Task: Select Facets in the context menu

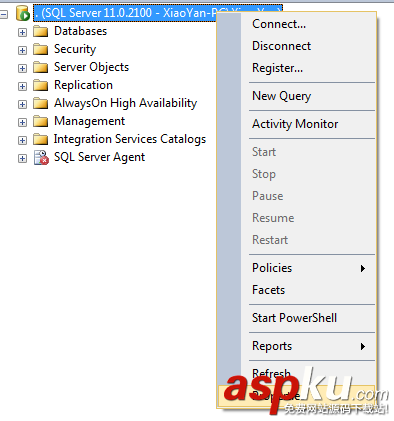Action: (297, 290)
